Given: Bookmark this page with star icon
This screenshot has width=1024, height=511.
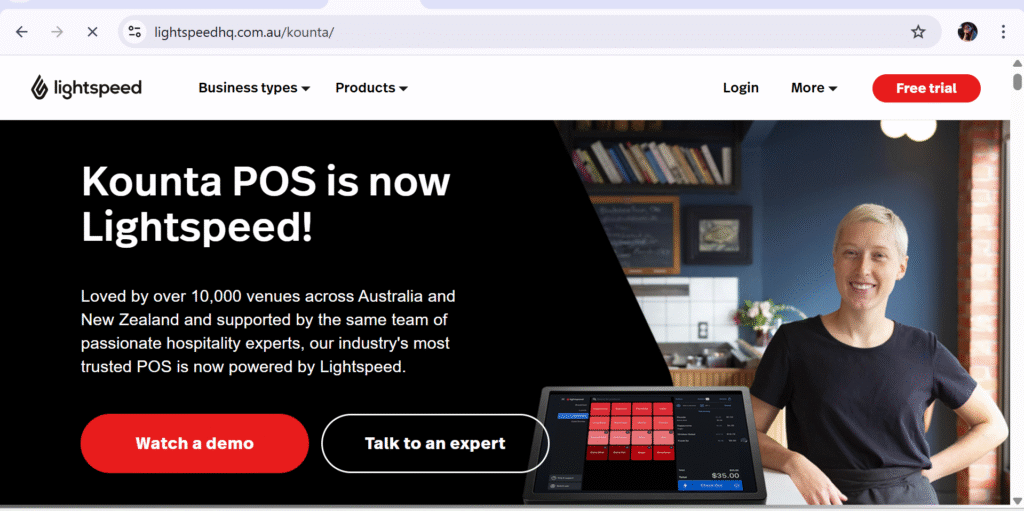Looking at the screenshot, I should (x=918, y=32).
